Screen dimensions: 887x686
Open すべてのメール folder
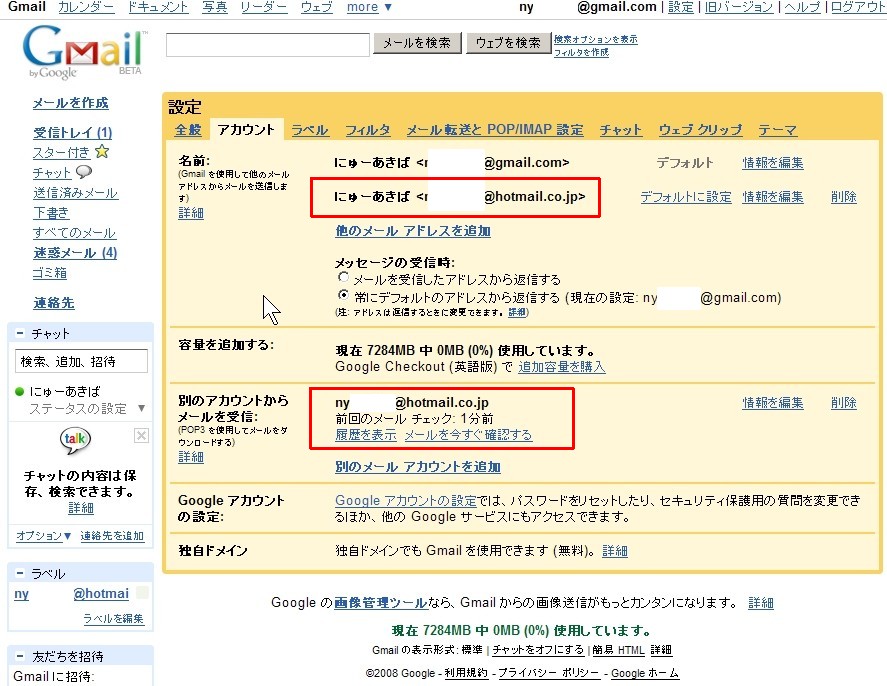(74, 232)
